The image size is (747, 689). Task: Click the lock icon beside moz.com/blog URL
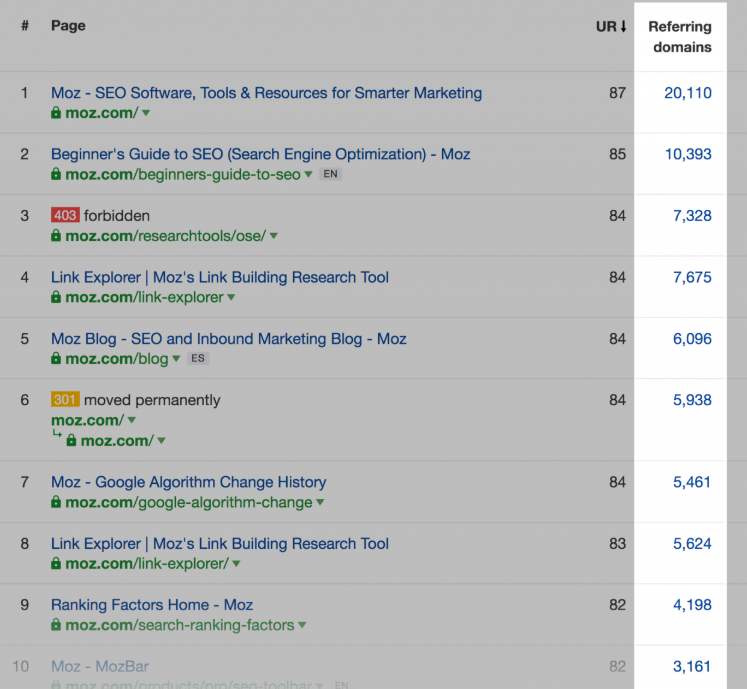coord(56,358)
